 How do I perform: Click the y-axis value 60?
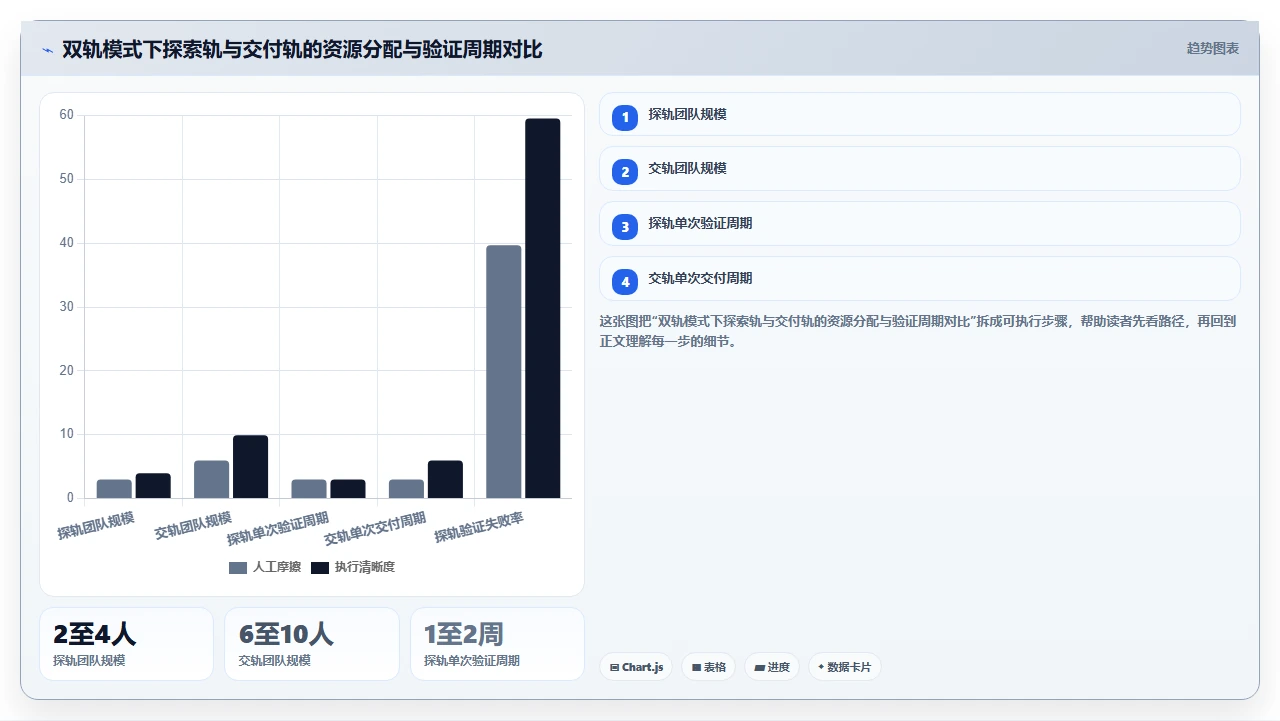(67, 115)
